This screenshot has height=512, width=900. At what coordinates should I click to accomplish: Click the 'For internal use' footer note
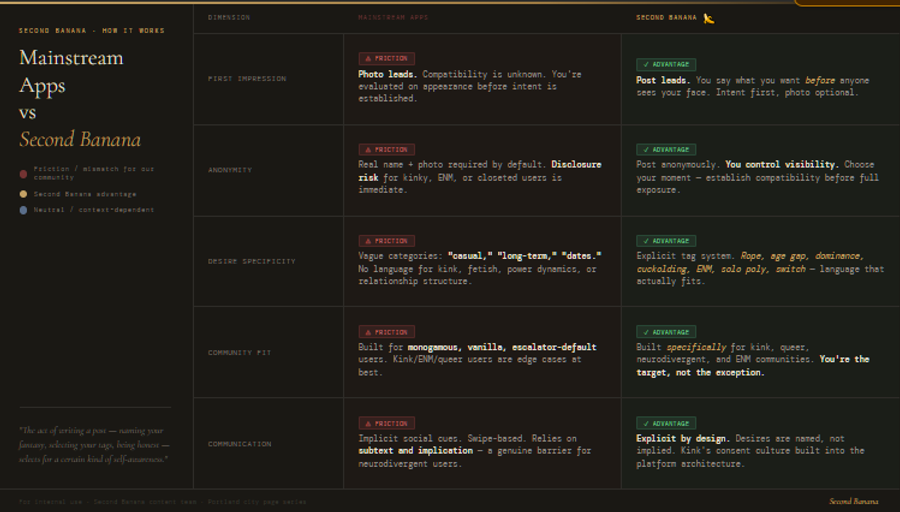click(162, 502)
